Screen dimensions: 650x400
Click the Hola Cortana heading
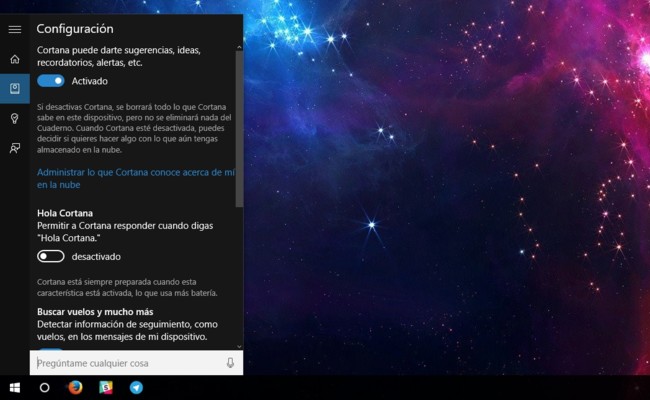[x=65, y=213]
